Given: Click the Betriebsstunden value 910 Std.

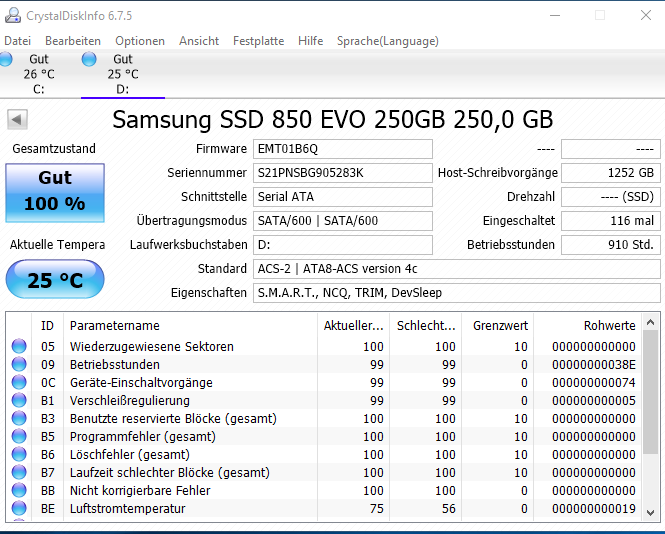Looking at the screenshot, I should pyautogui.click(x=611, y=245).
